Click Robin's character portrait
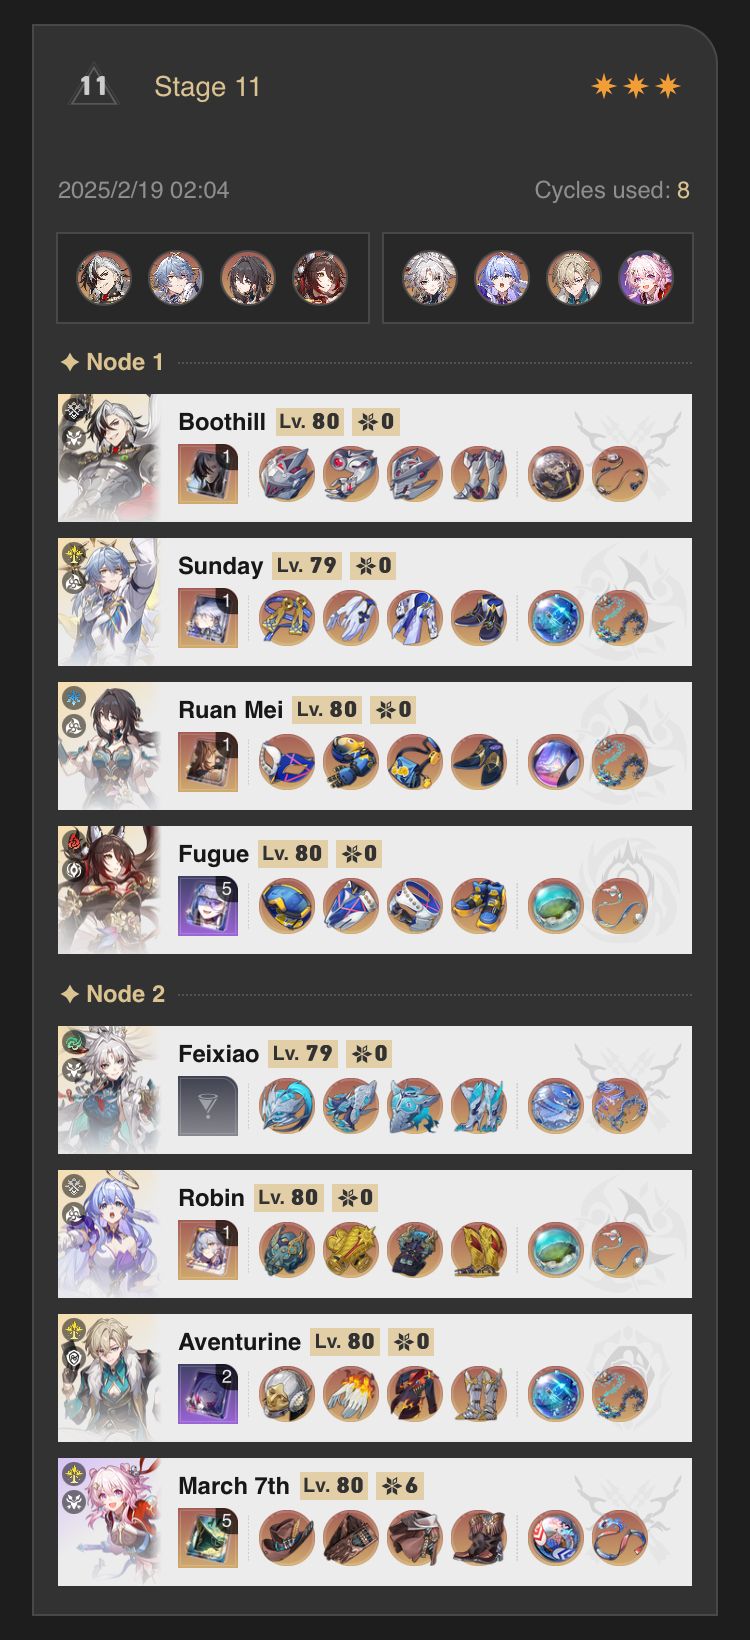The image size is (750, 1640). click(x=109, y=1234)
